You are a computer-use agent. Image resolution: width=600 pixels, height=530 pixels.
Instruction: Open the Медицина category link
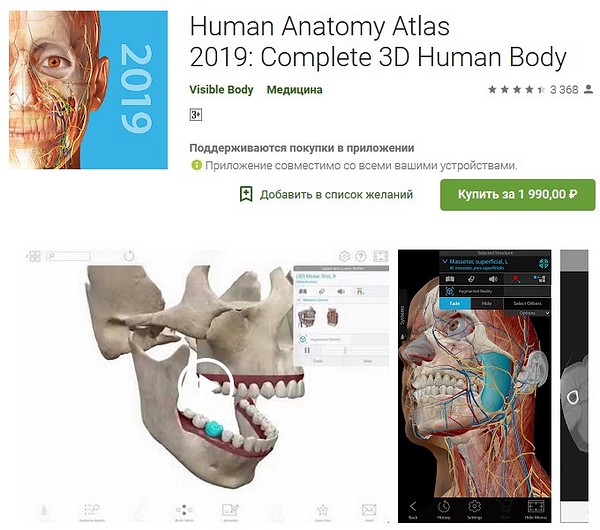coord(294,90)
